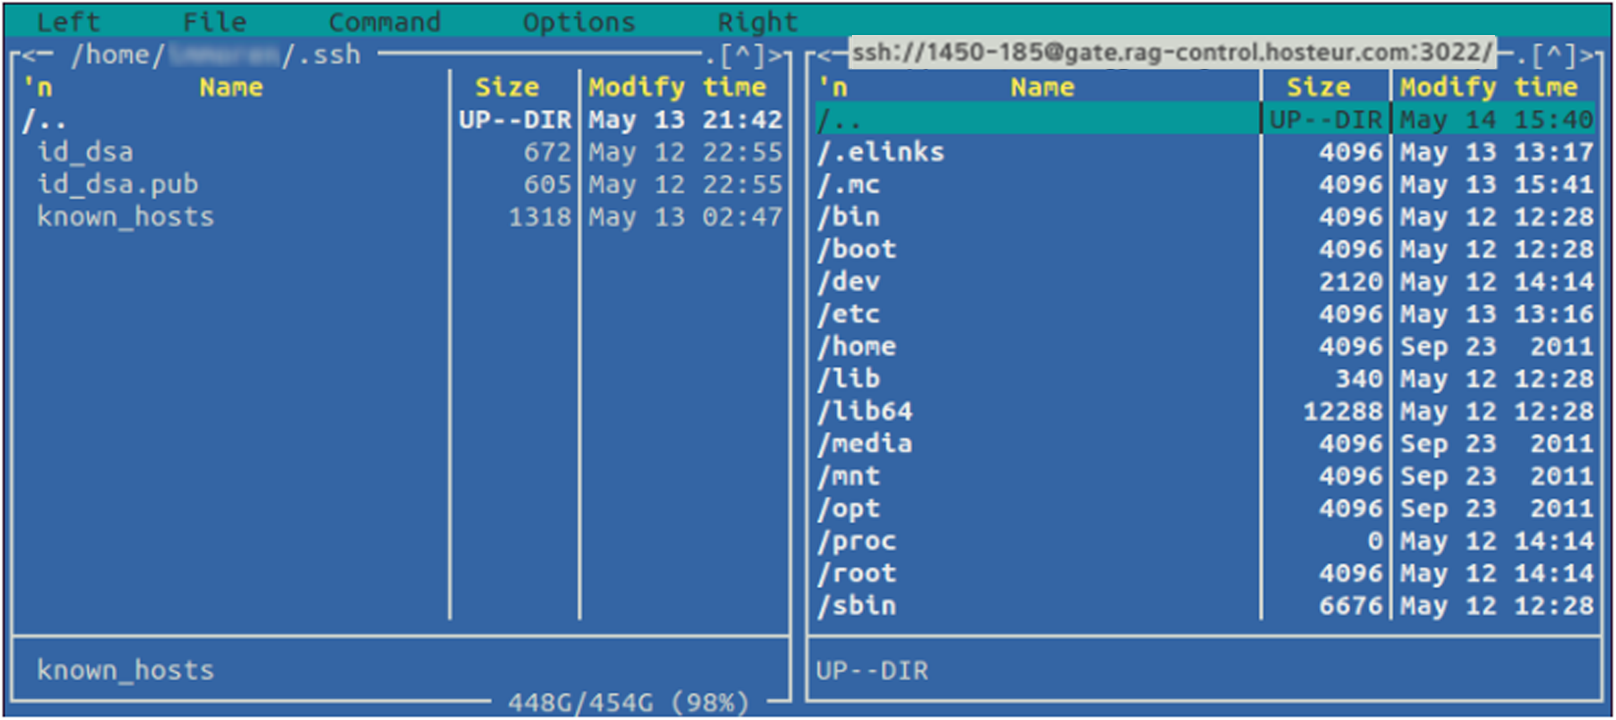Open the Options menu
Image resolution: width=1616 pixels, height=720 pixels.
(x=578, y=21)
